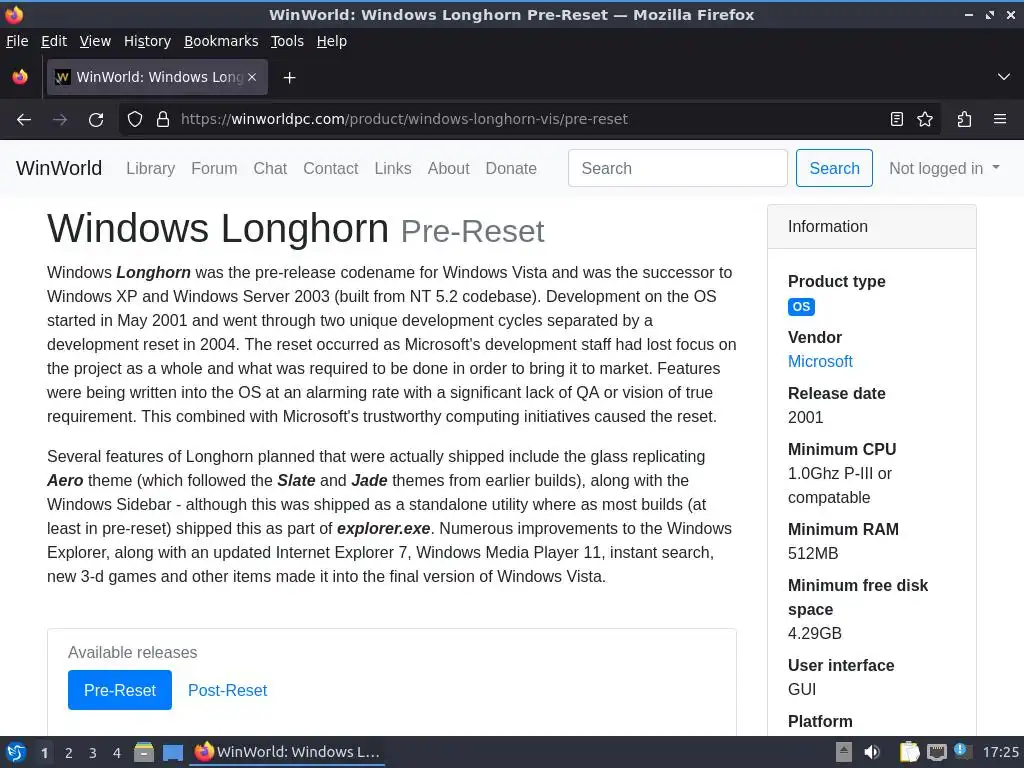The width and height of the screenshot is (1024, 768).
Task: Open the Bookmarks menu
Action: click(x=221, y=41)
